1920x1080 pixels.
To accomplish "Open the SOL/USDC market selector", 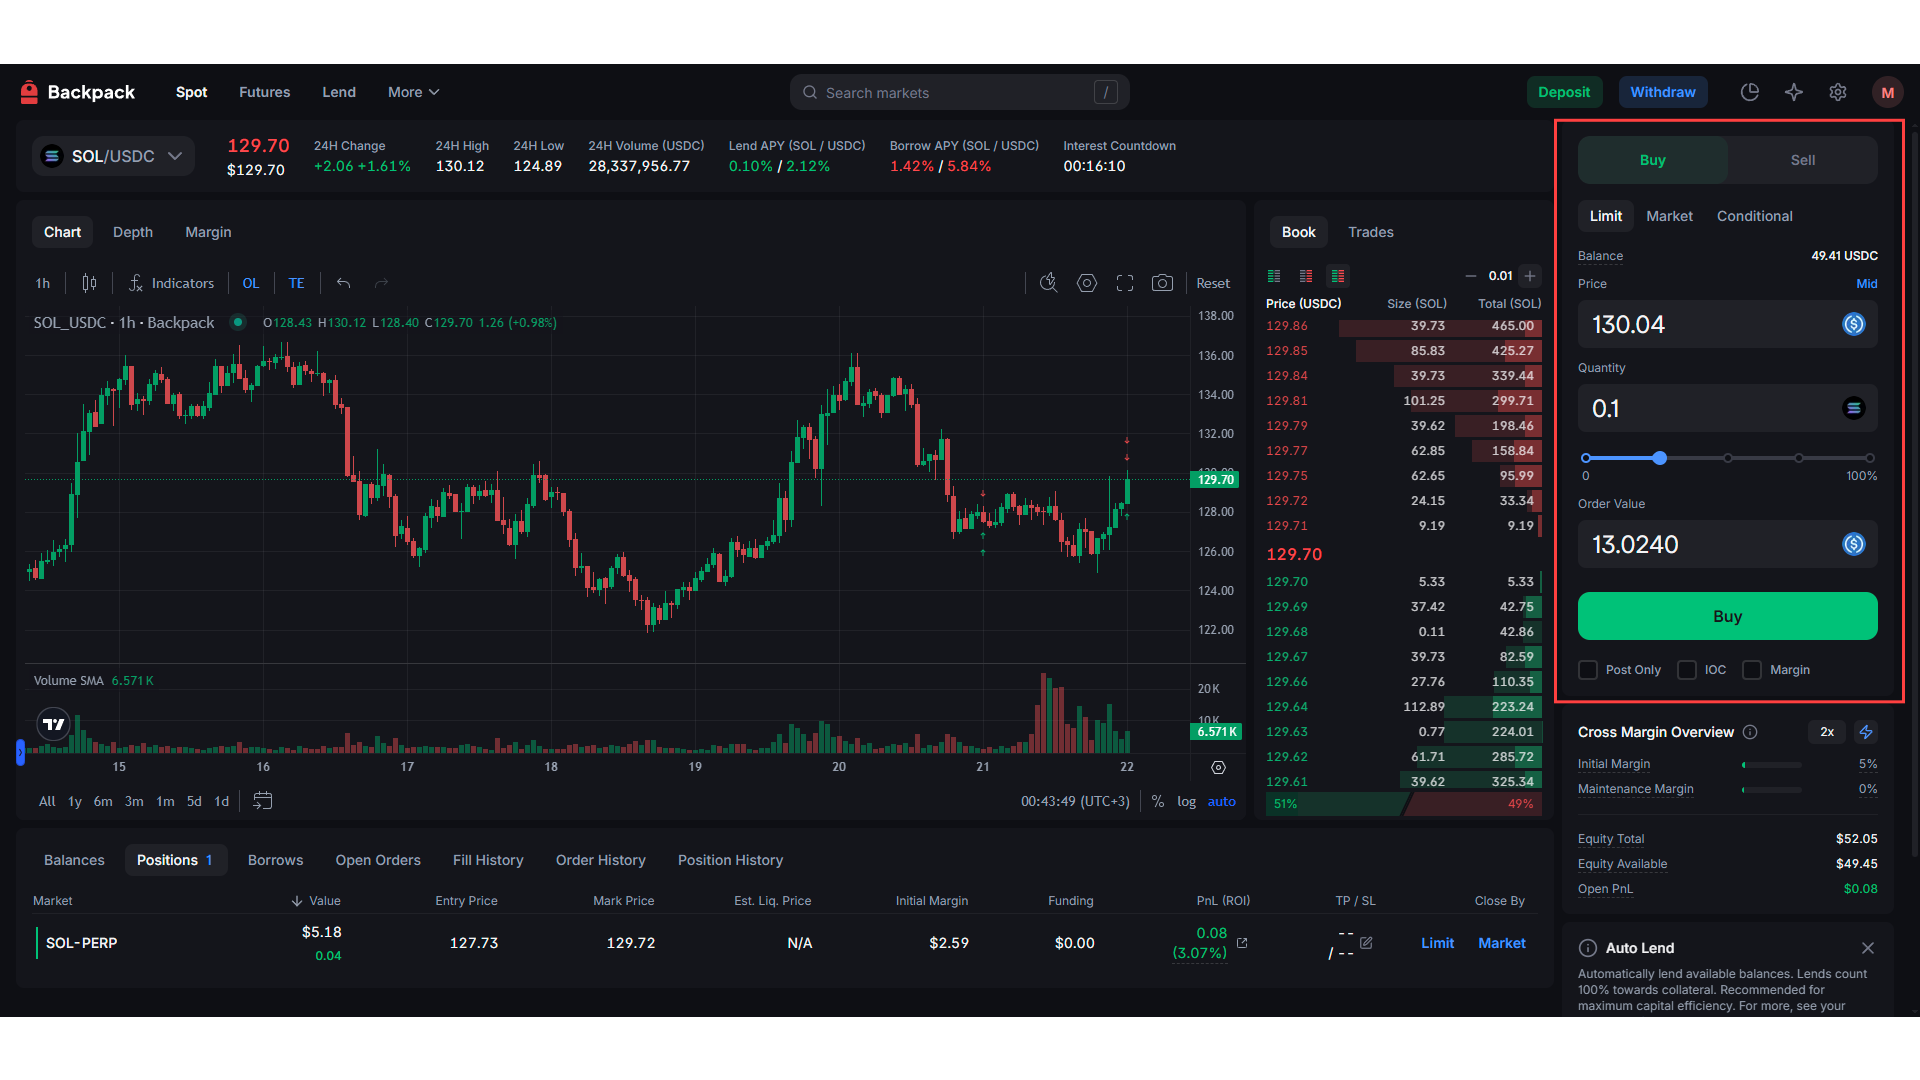I will 113,156.
